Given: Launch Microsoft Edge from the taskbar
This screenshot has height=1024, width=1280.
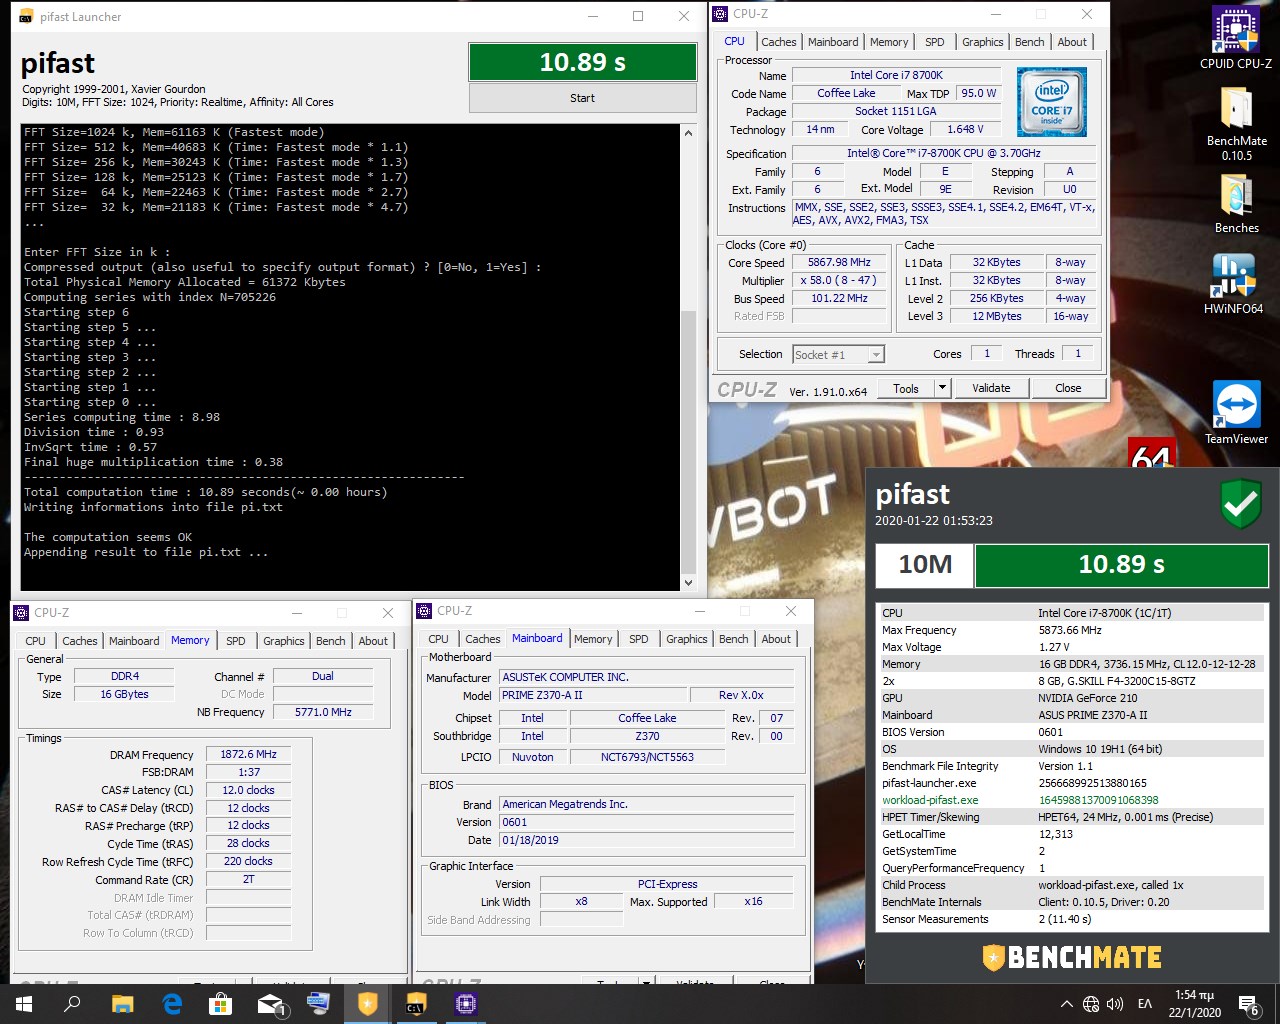Looking at the screenshot, I should click(x=171, y=1004).
